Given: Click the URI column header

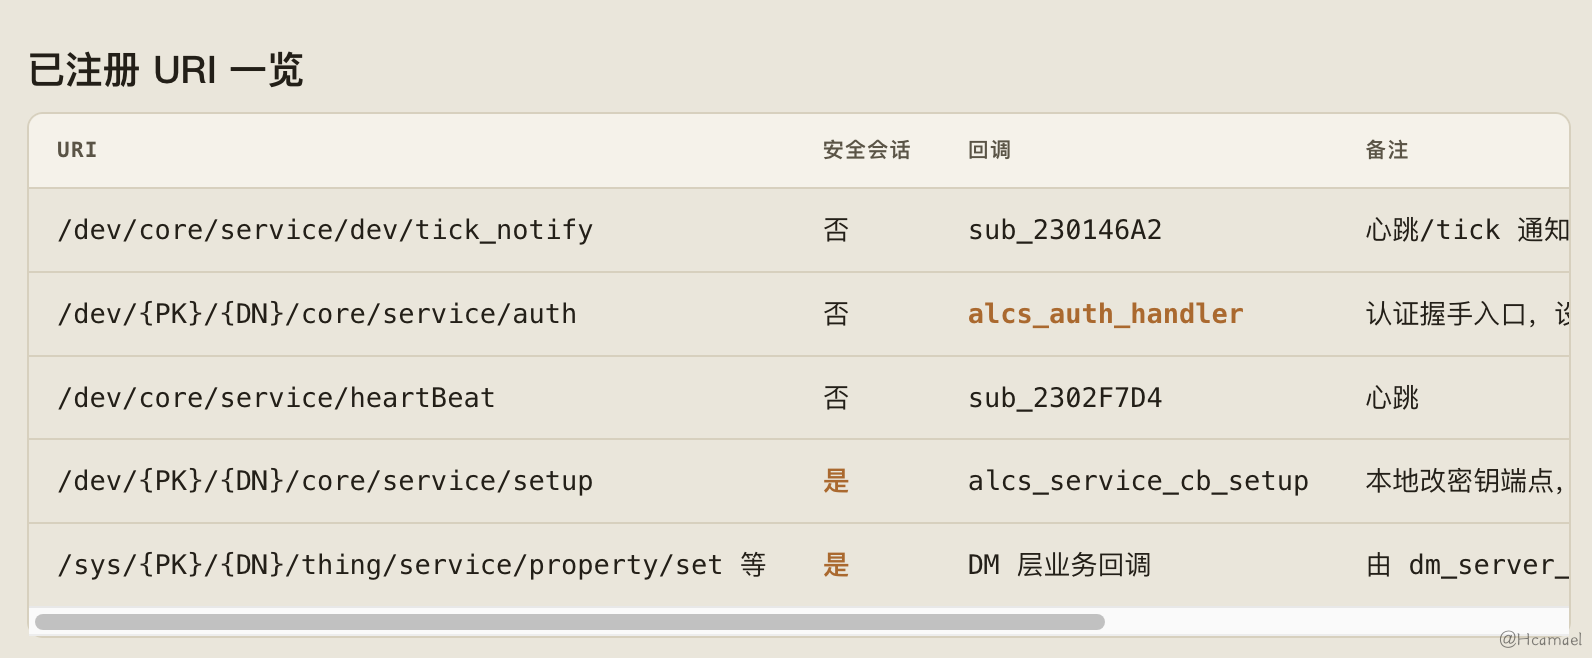Looking at the screenshot, I should click(x=77, y=150).
